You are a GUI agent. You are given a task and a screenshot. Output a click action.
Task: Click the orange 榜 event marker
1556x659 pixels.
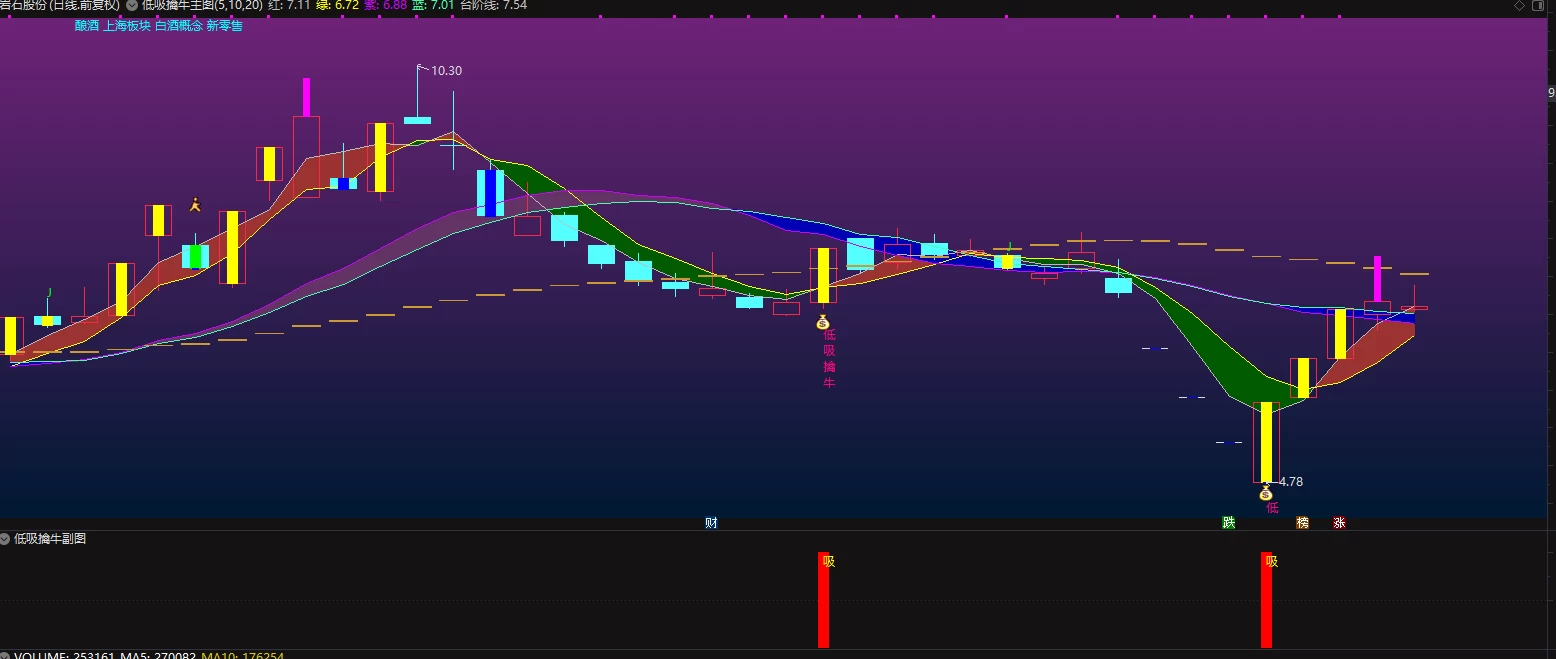pyautogui.click(x=1302, y=522)
